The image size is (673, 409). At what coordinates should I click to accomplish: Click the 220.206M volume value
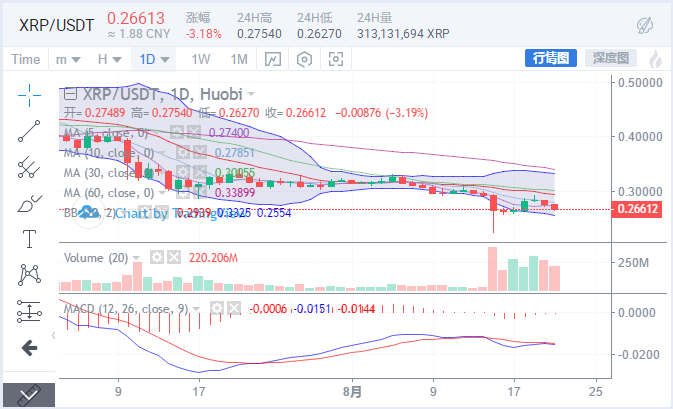213,258
